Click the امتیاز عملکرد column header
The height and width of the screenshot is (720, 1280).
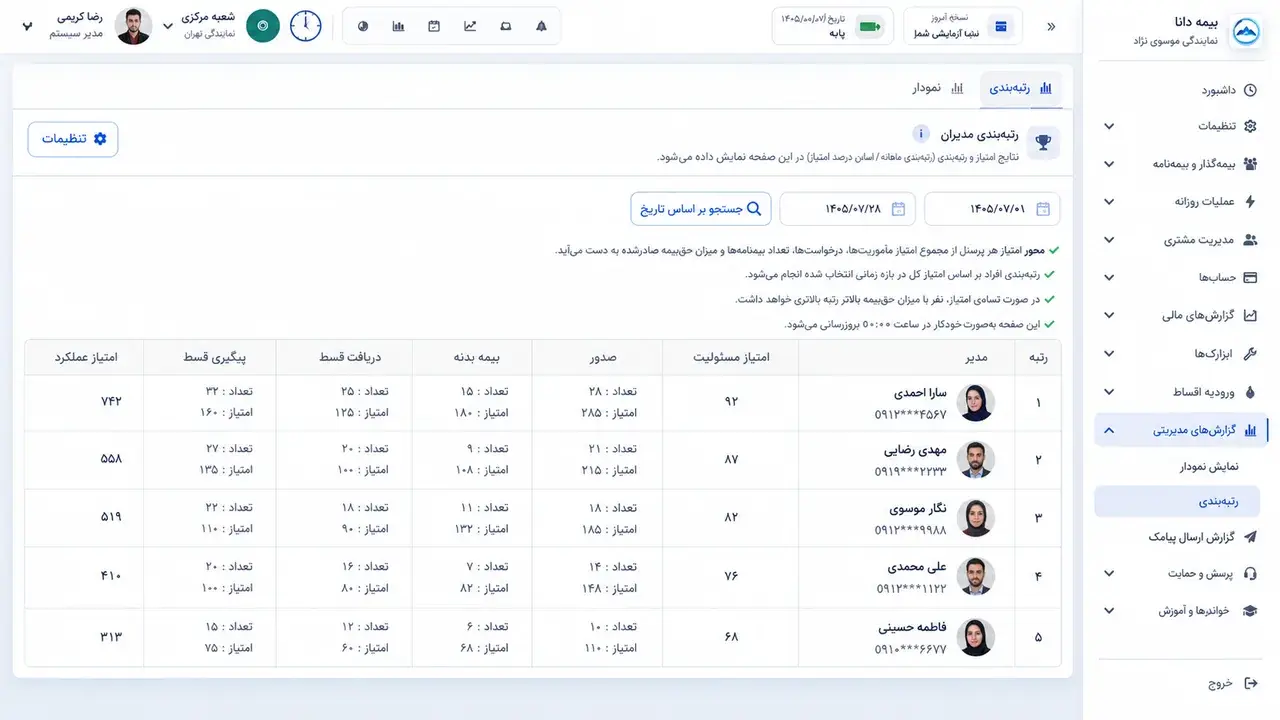84,357
